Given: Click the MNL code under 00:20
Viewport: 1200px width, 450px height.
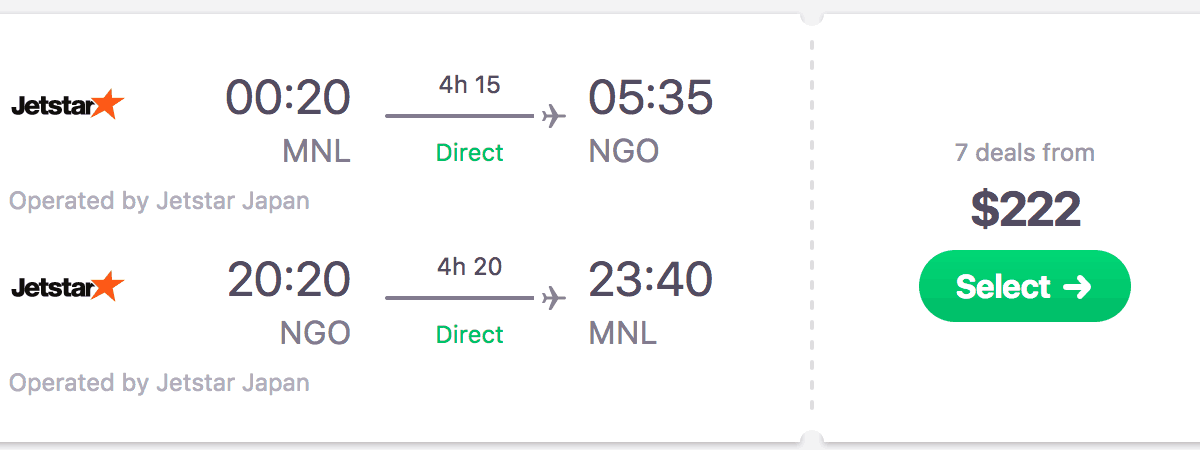Looking at the screenshot, I should point(316,152).
